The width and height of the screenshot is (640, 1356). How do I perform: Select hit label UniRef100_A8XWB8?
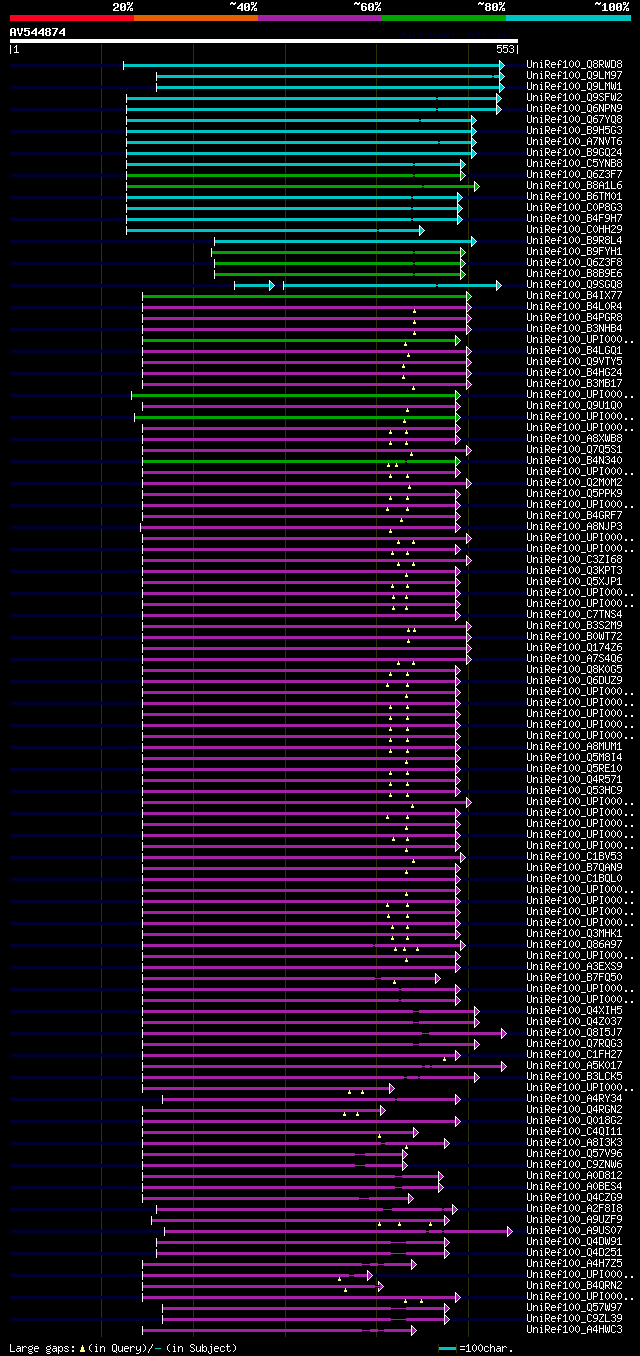coord(574,438)
